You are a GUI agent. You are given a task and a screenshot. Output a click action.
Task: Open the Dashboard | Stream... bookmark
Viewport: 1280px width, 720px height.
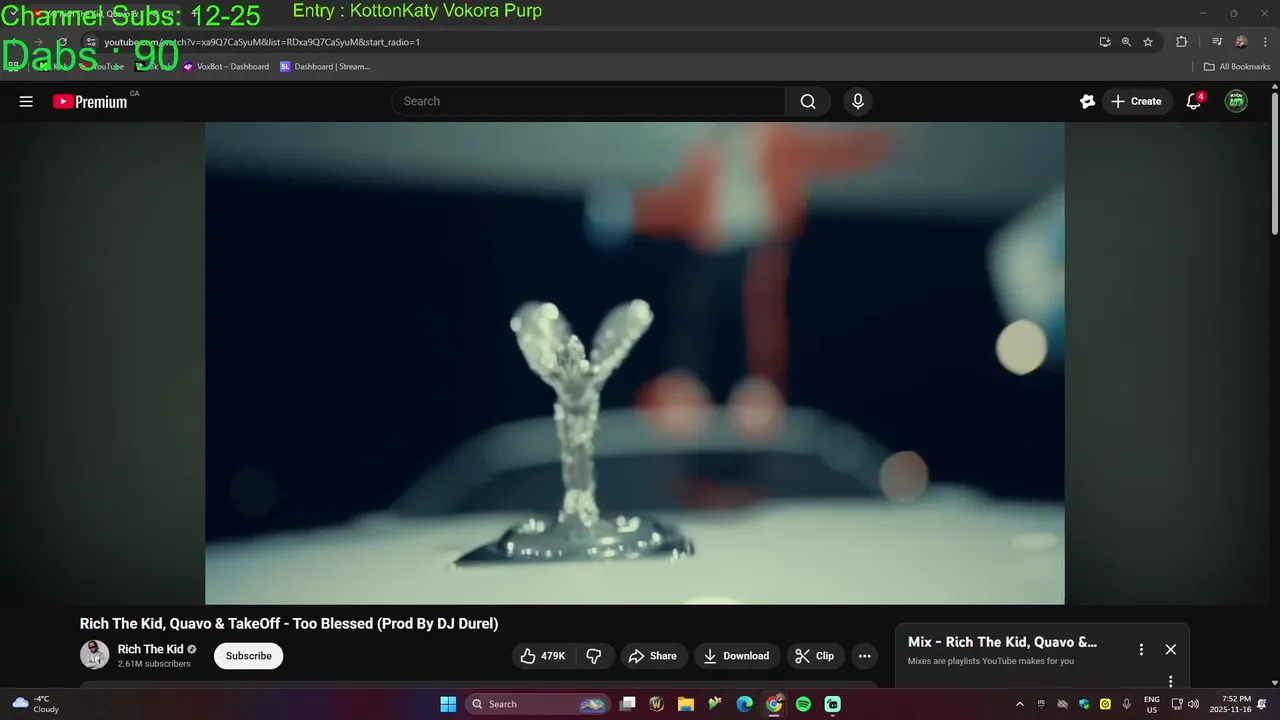tap(325, 67)
